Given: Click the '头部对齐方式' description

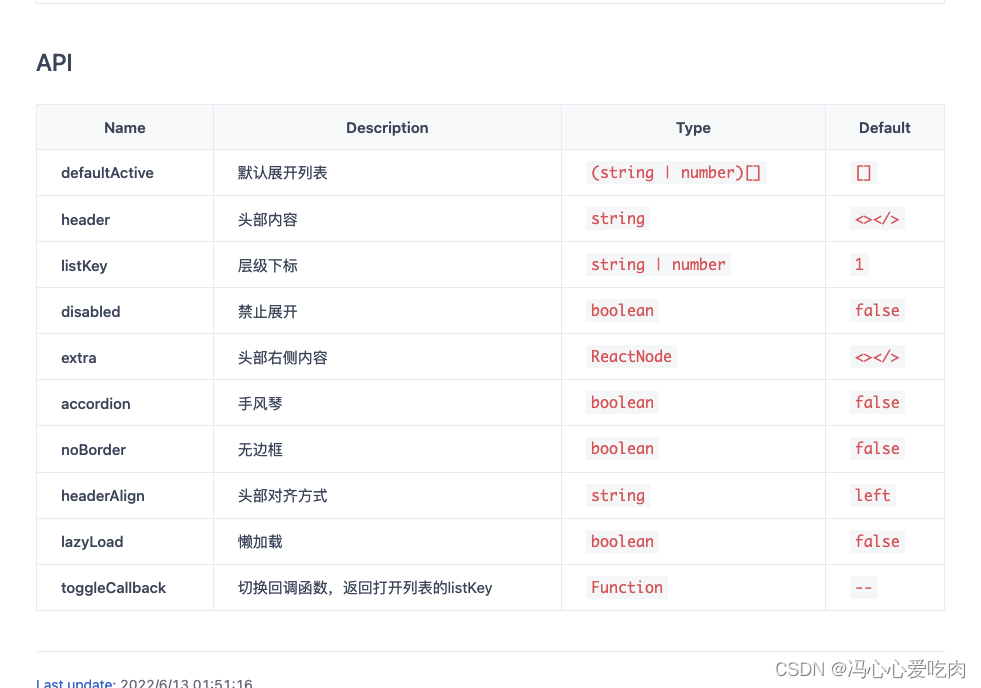Looking at the screenshot, I should click(x=283, y=496).
